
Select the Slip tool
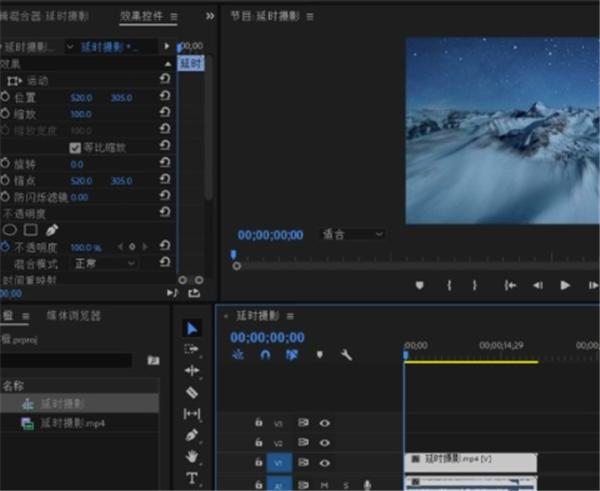192,414
